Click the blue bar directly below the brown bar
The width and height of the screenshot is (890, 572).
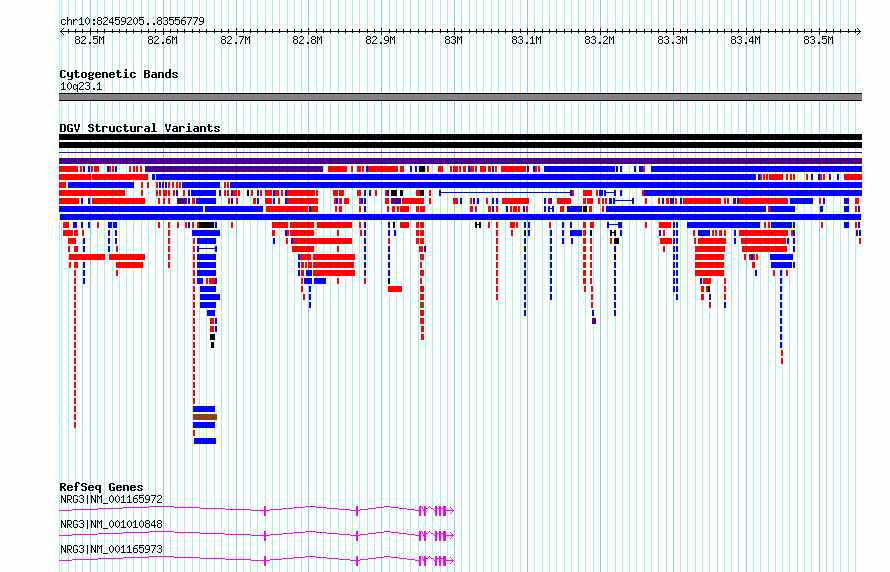[204, 425]
